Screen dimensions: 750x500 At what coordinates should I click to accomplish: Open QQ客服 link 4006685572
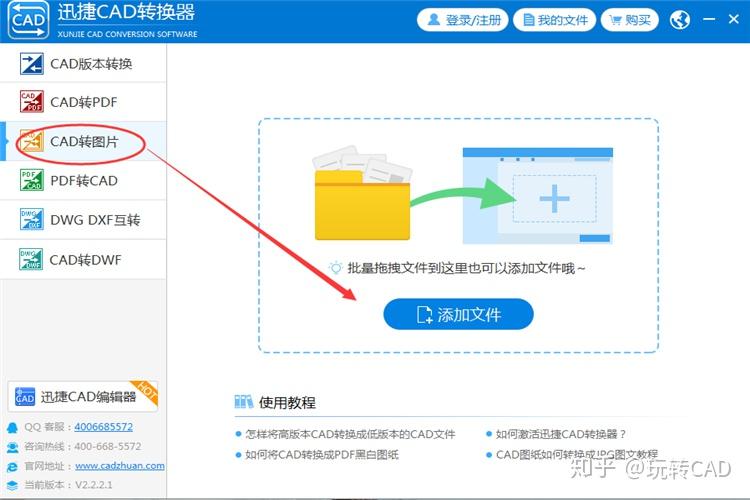103,427
